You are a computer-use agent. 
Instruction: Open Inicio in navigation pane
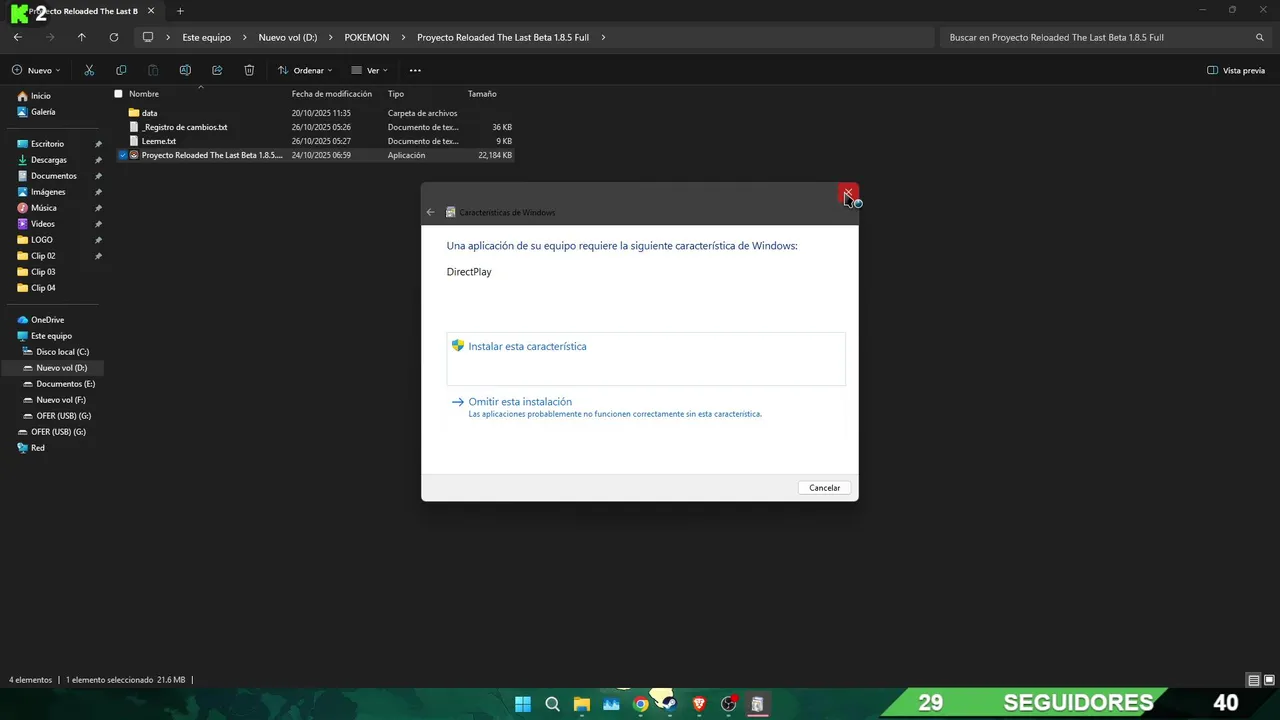(40, 96)
